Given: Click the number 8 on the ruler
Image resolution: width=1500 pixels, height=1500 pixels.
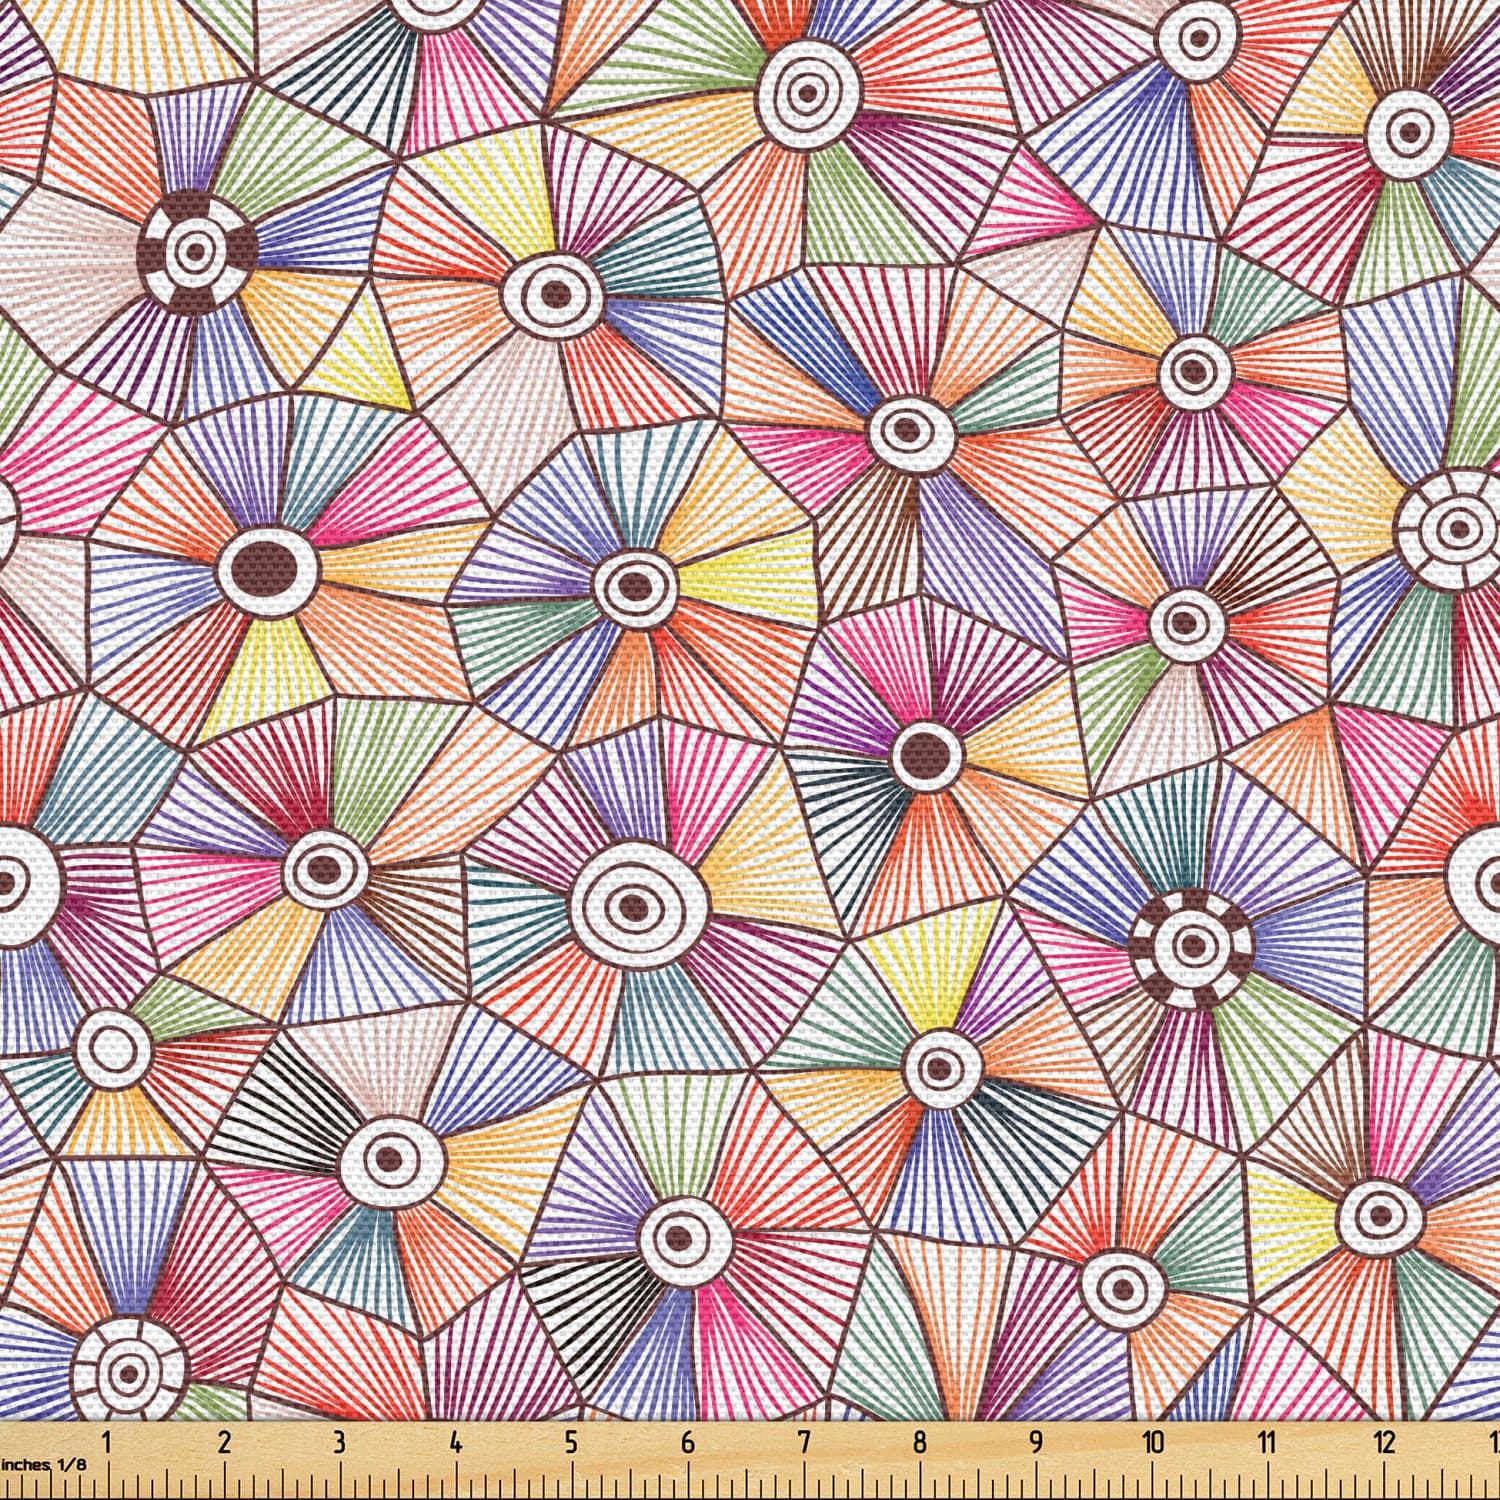Looking at the screenshot, I should click(x=919, y=1442).
